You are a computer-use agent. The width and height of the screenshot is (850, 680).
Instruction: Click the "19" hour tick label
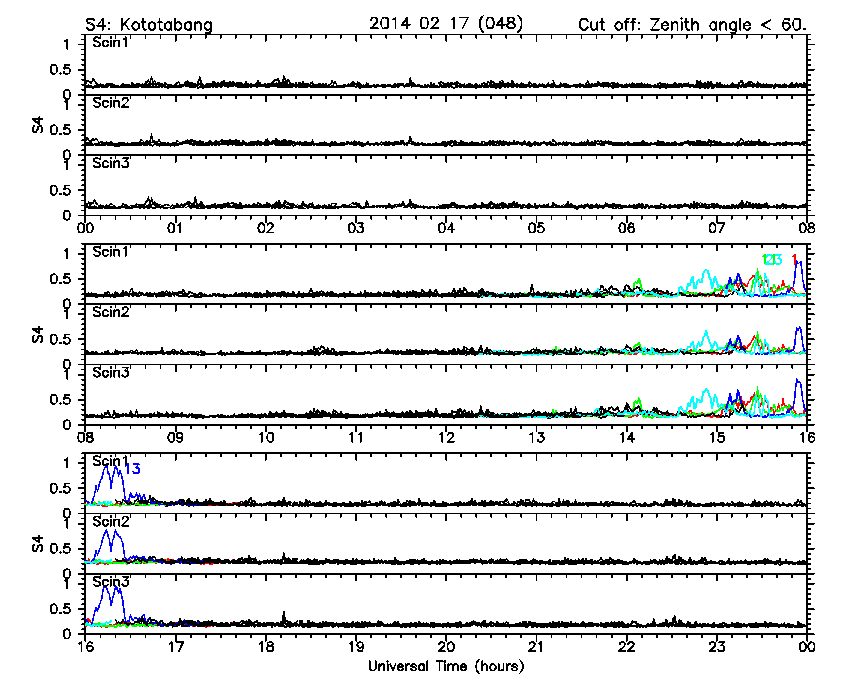(356, 647)
